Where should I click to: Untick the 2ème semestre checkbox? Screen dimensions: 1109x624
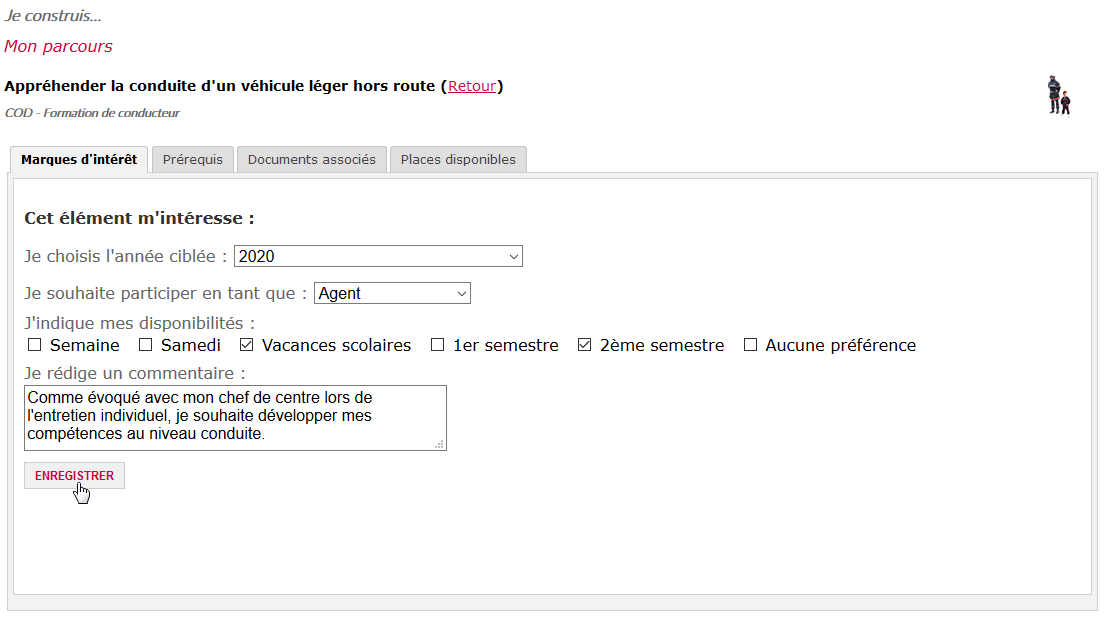pos(584,345)
